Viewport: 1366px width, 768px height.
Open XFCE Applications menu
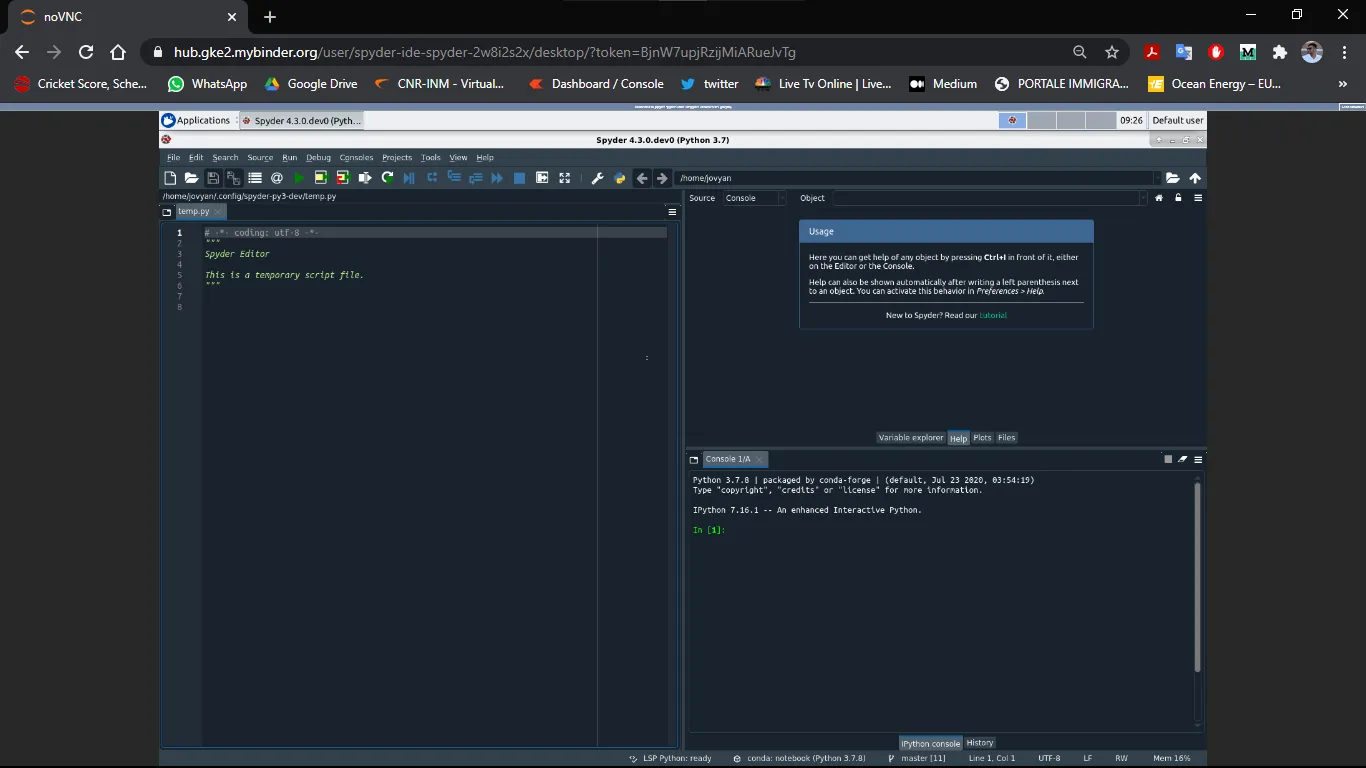point(197,120)
